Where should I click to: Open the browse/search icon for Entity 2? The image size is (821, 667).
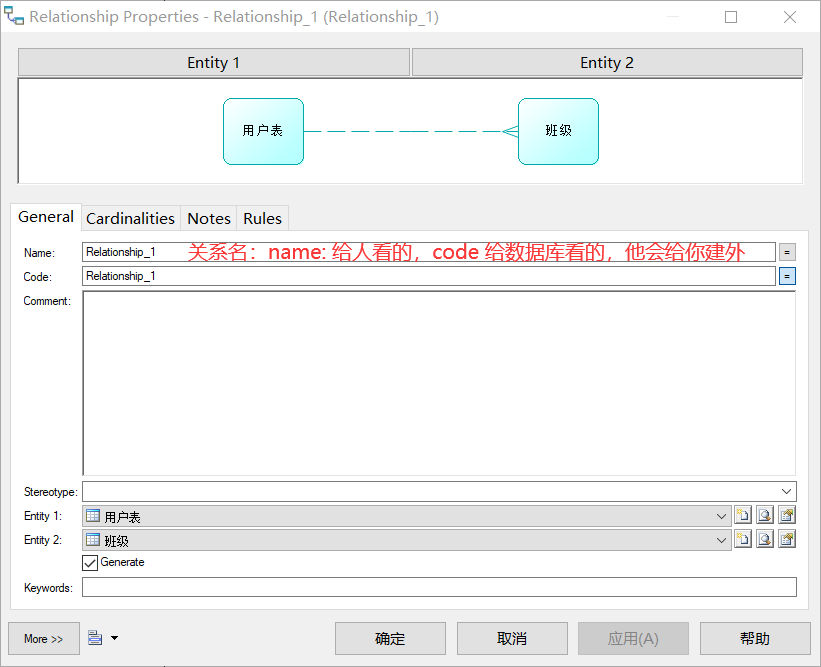pyautogui.click(x=764, y=539)
